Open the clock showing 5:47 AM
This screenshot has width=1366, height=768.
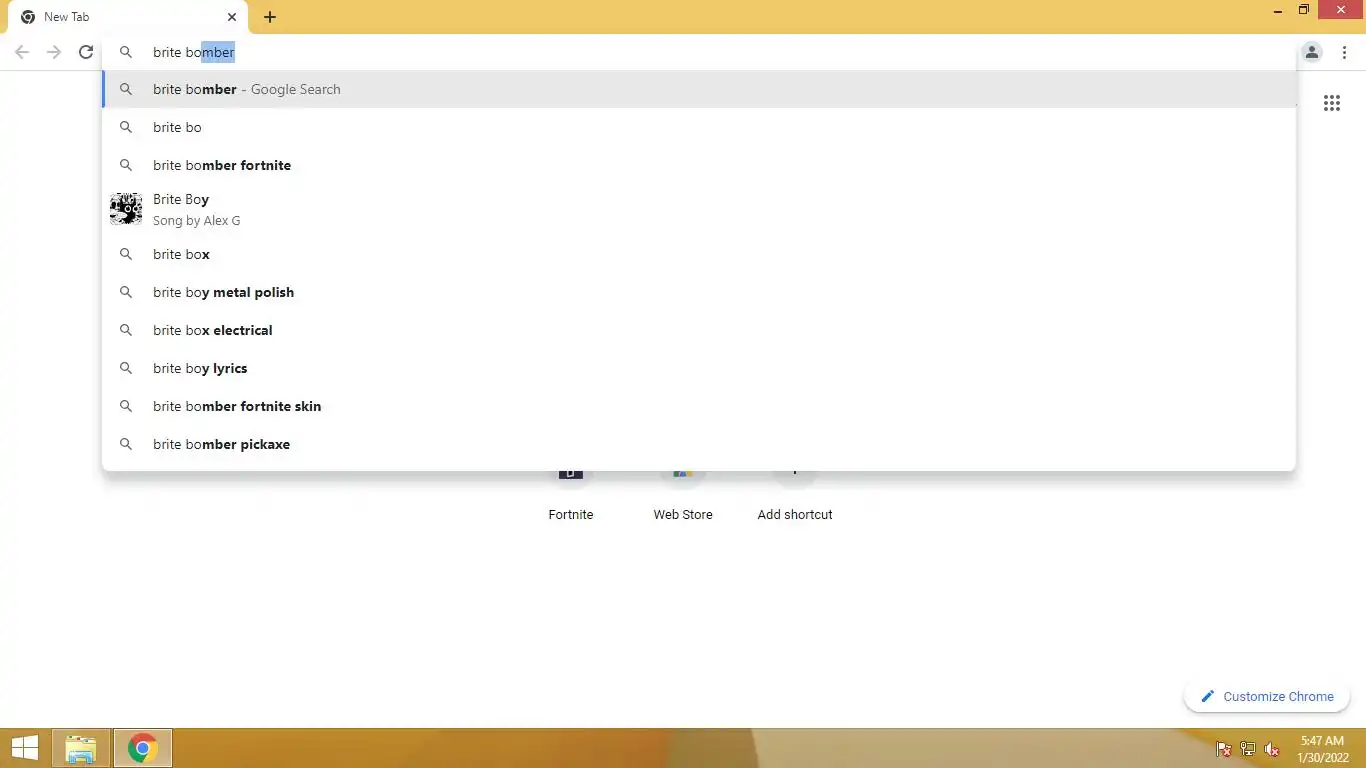click(1322, 749)
